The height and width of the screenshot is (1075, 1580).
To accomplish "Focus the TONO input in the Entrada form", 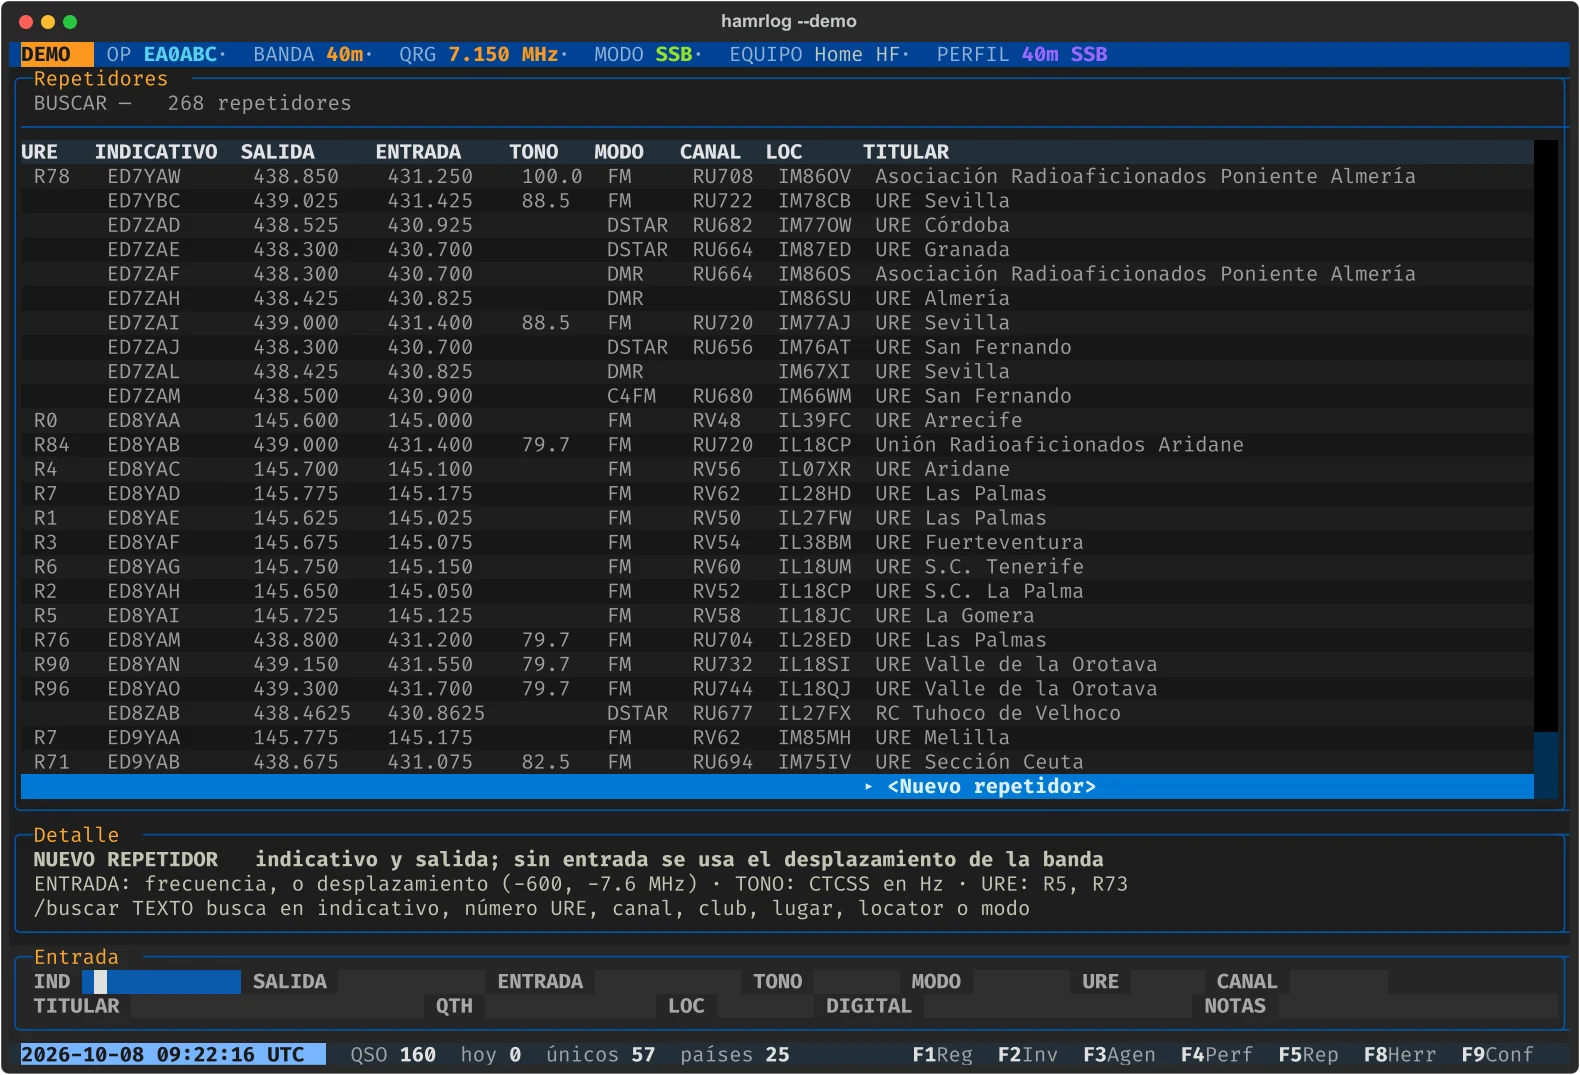I will point(857,982).
